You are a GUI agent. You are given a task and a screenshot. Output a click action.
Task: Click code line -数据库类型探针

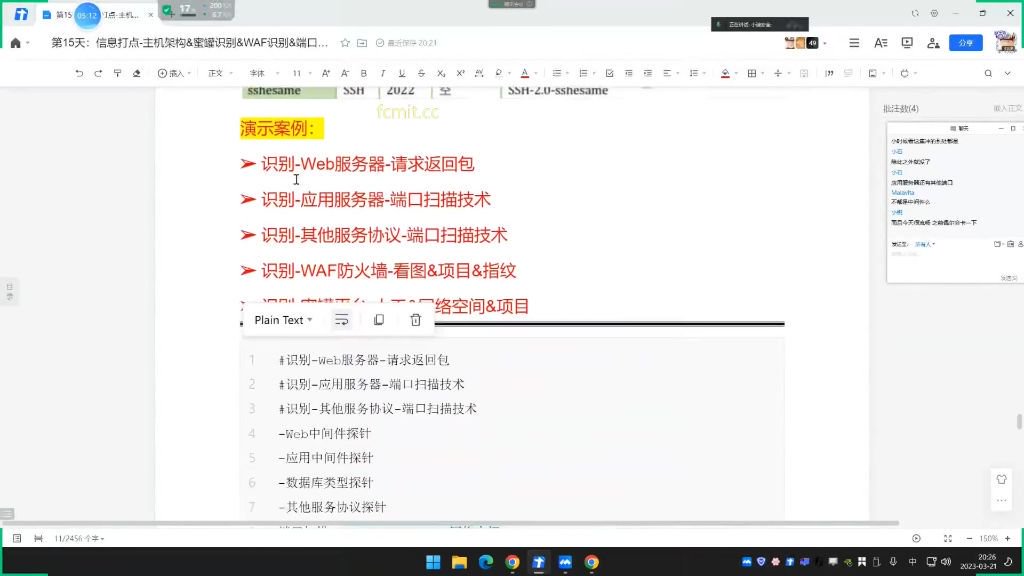(x=326, y=483)
